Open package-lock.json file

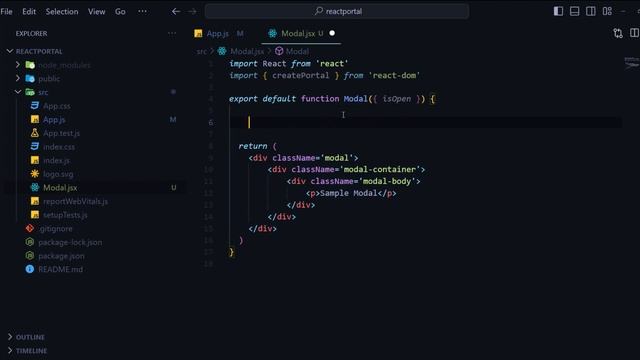pos(70,242)
